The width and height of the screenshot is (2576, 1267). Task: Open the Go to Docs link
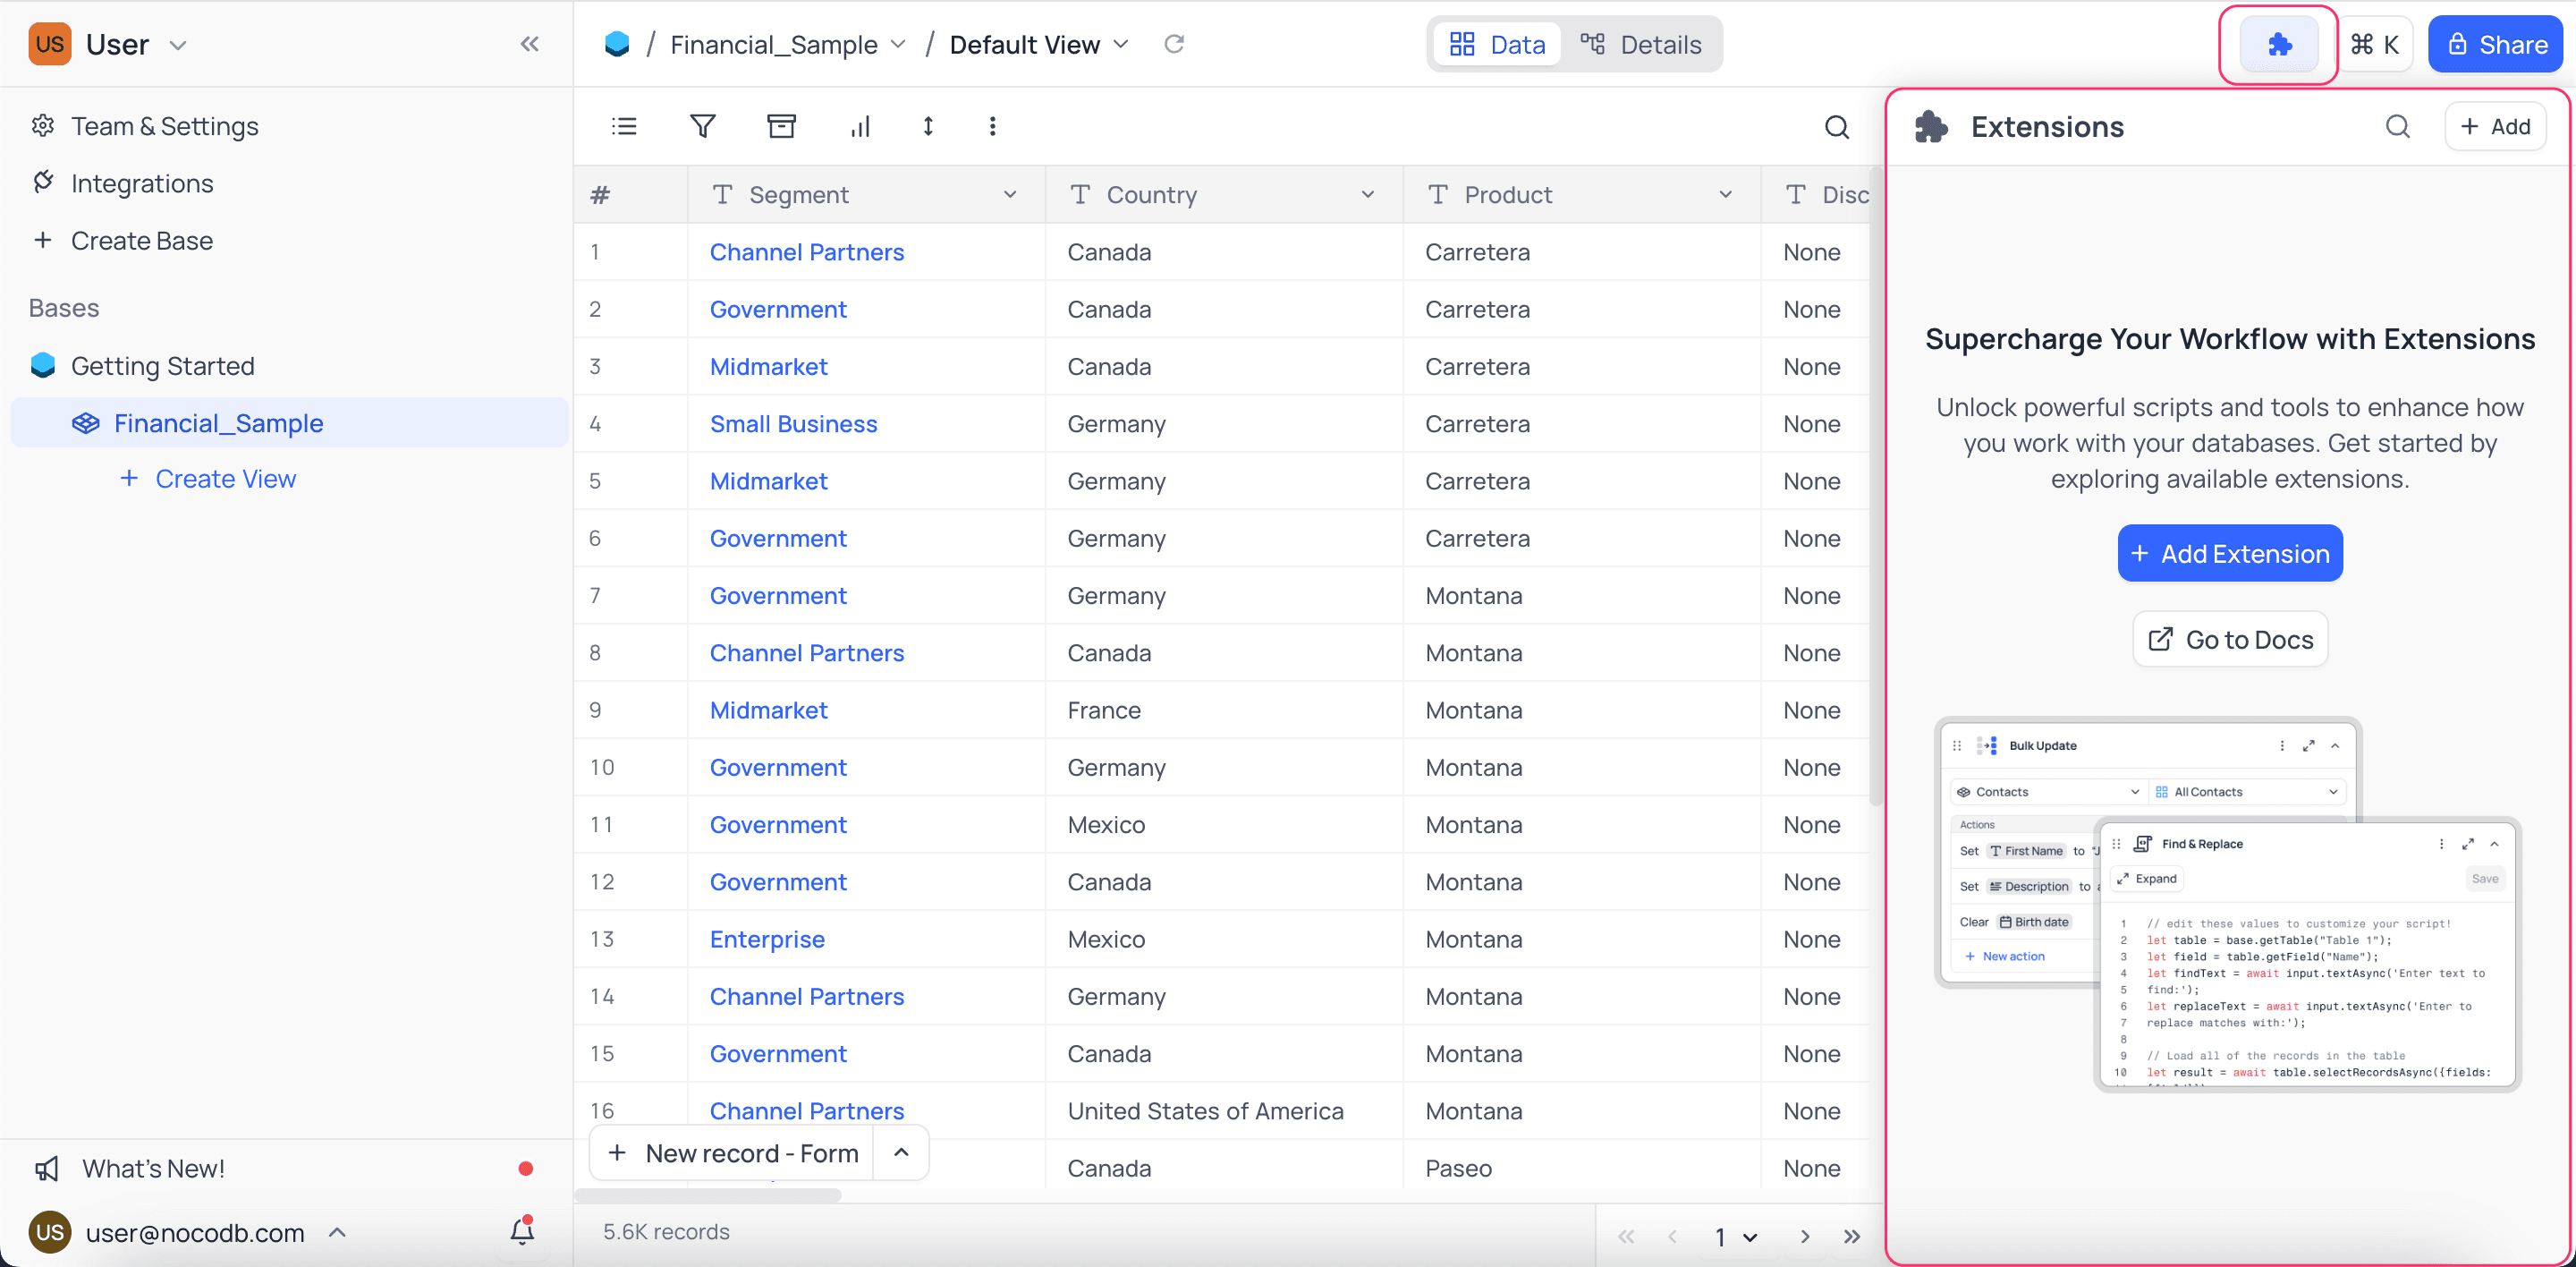[2229, 639]
